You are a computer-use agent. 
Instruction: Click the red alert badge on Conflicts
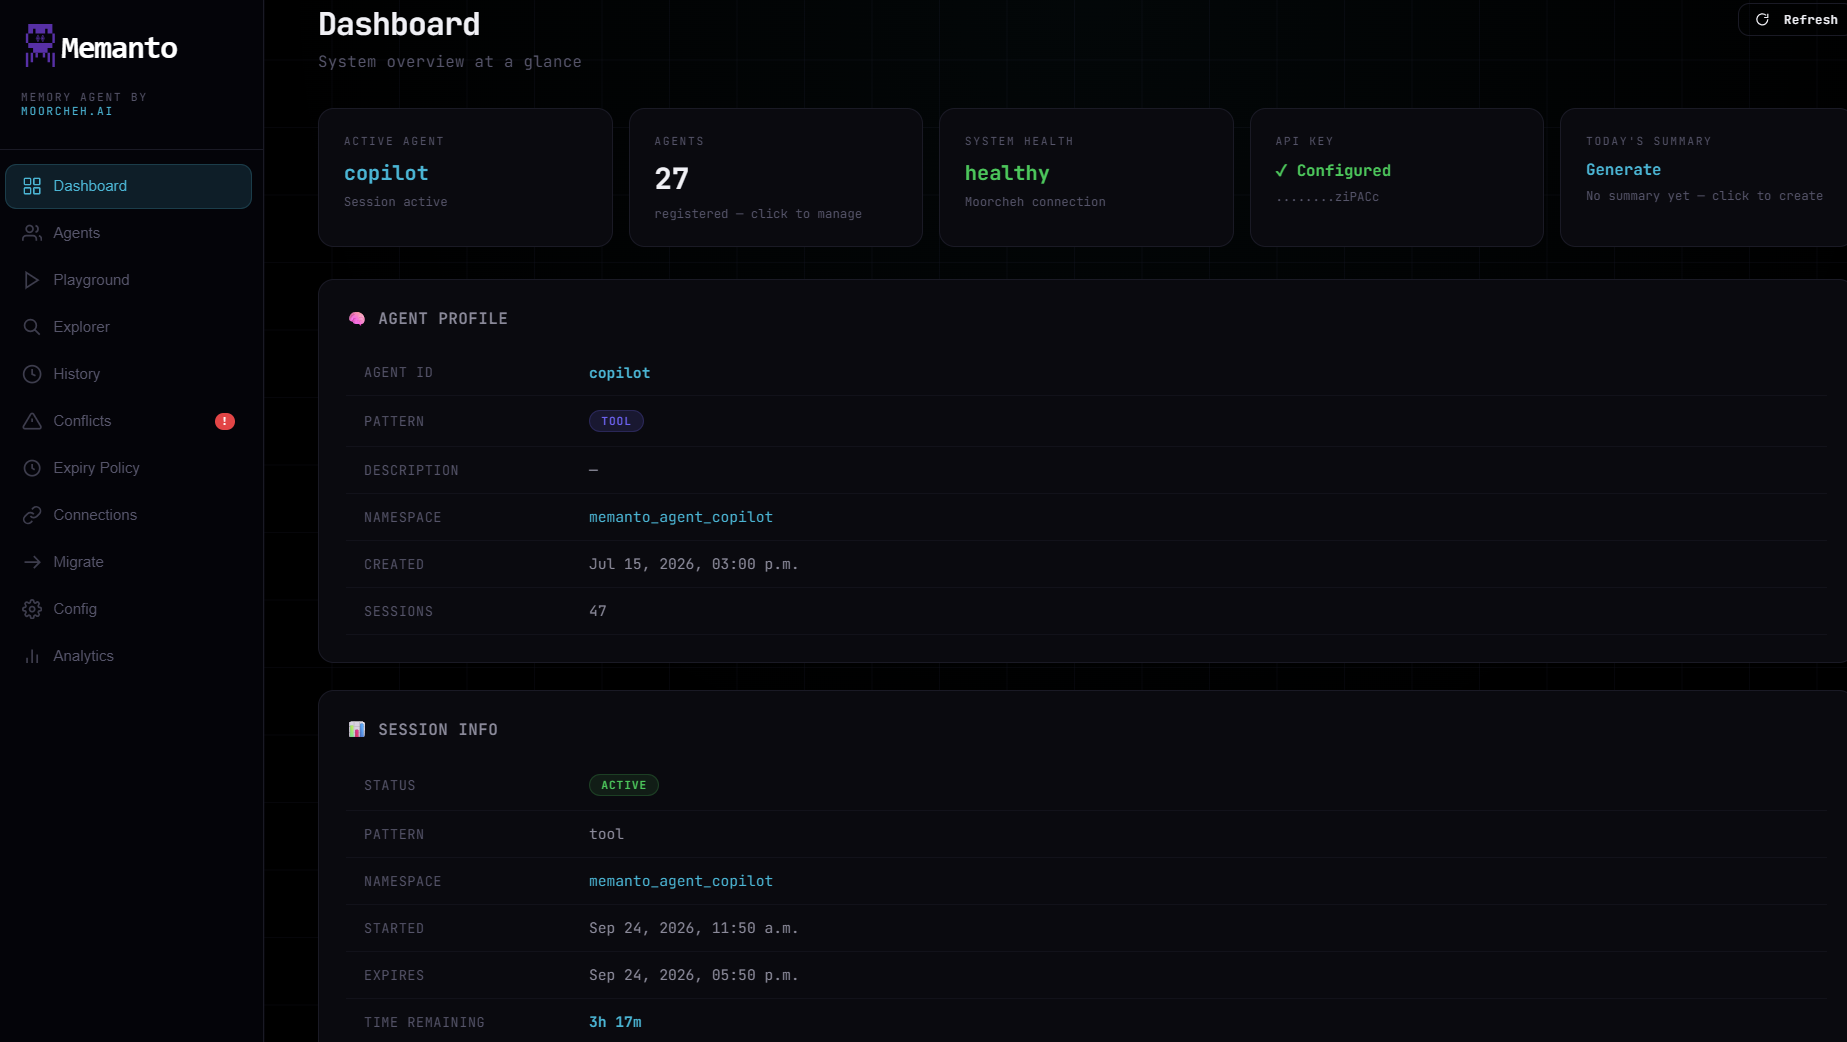(225, 421)
